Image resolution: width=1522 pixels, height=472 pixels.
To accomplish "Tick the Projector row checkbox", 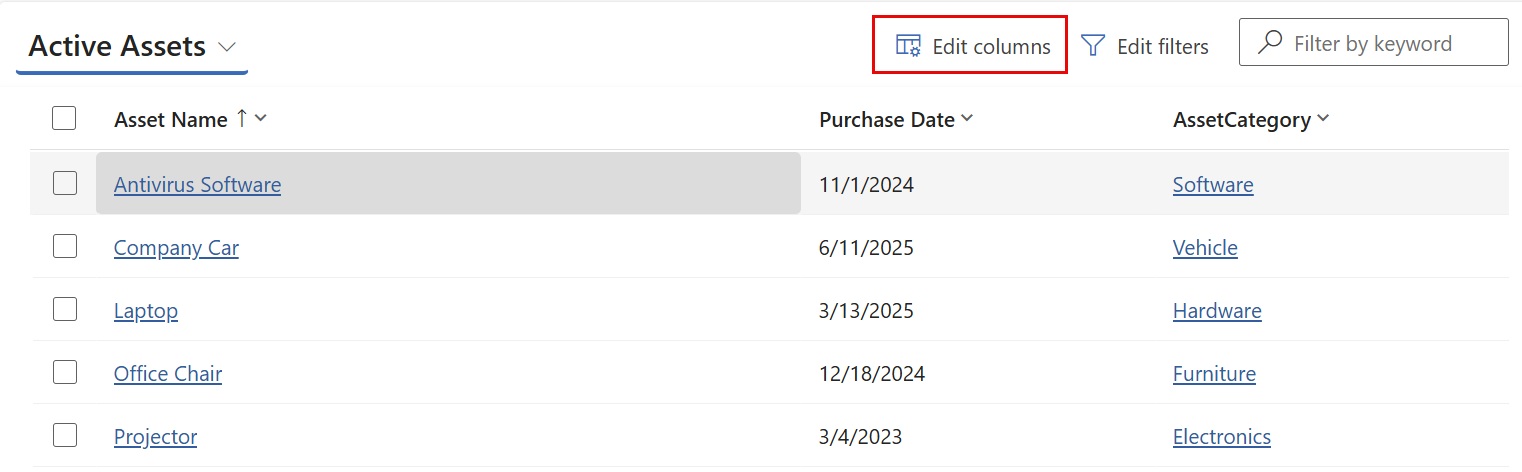I will click(x=65, y=435).
